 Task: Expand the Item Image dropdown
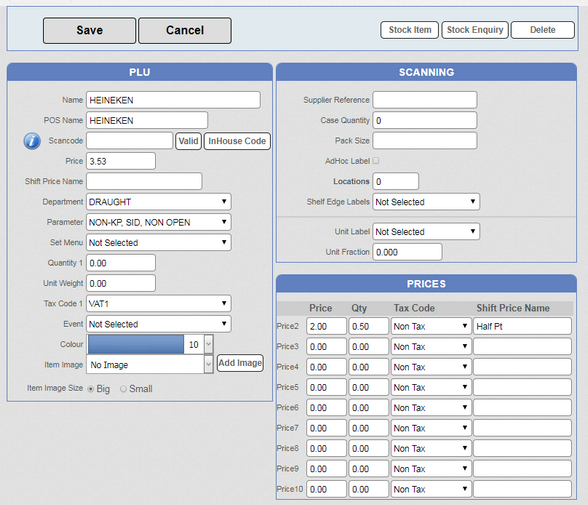[x=208, y=364]
